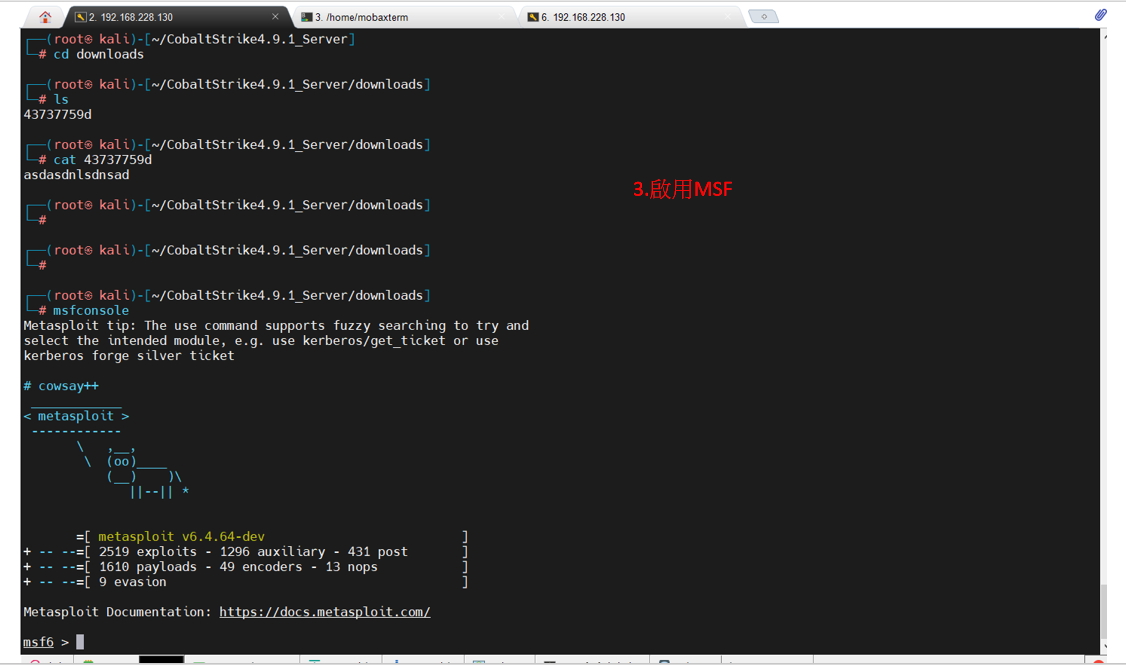
Task: Click the paperclip attach icon
Action: 1100,15
